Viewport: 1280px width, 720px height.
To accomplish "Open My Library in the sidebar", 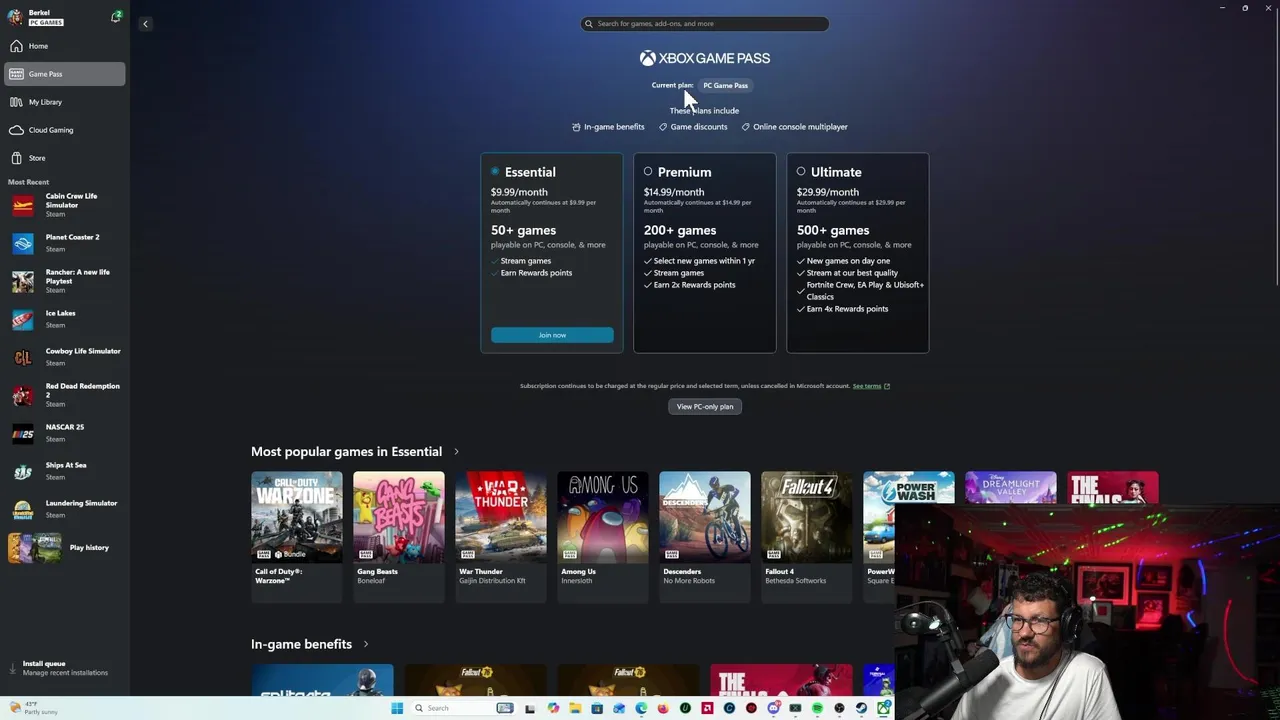I will point(65,102).
